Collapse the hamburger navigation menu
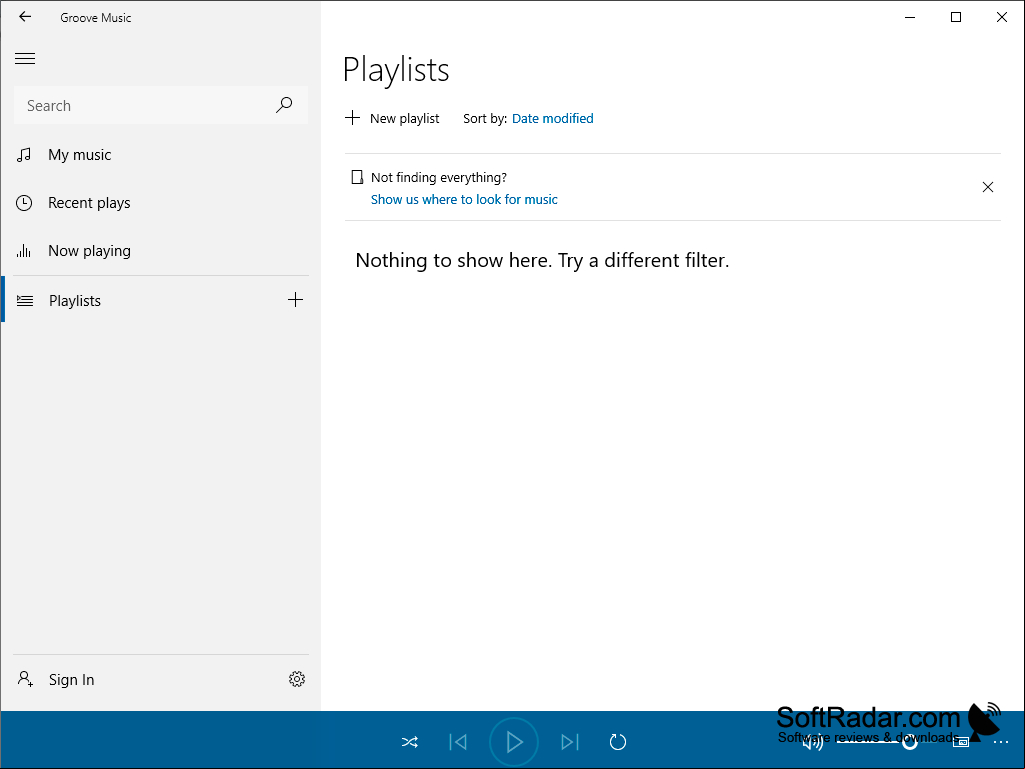 (x=25, y=58)
